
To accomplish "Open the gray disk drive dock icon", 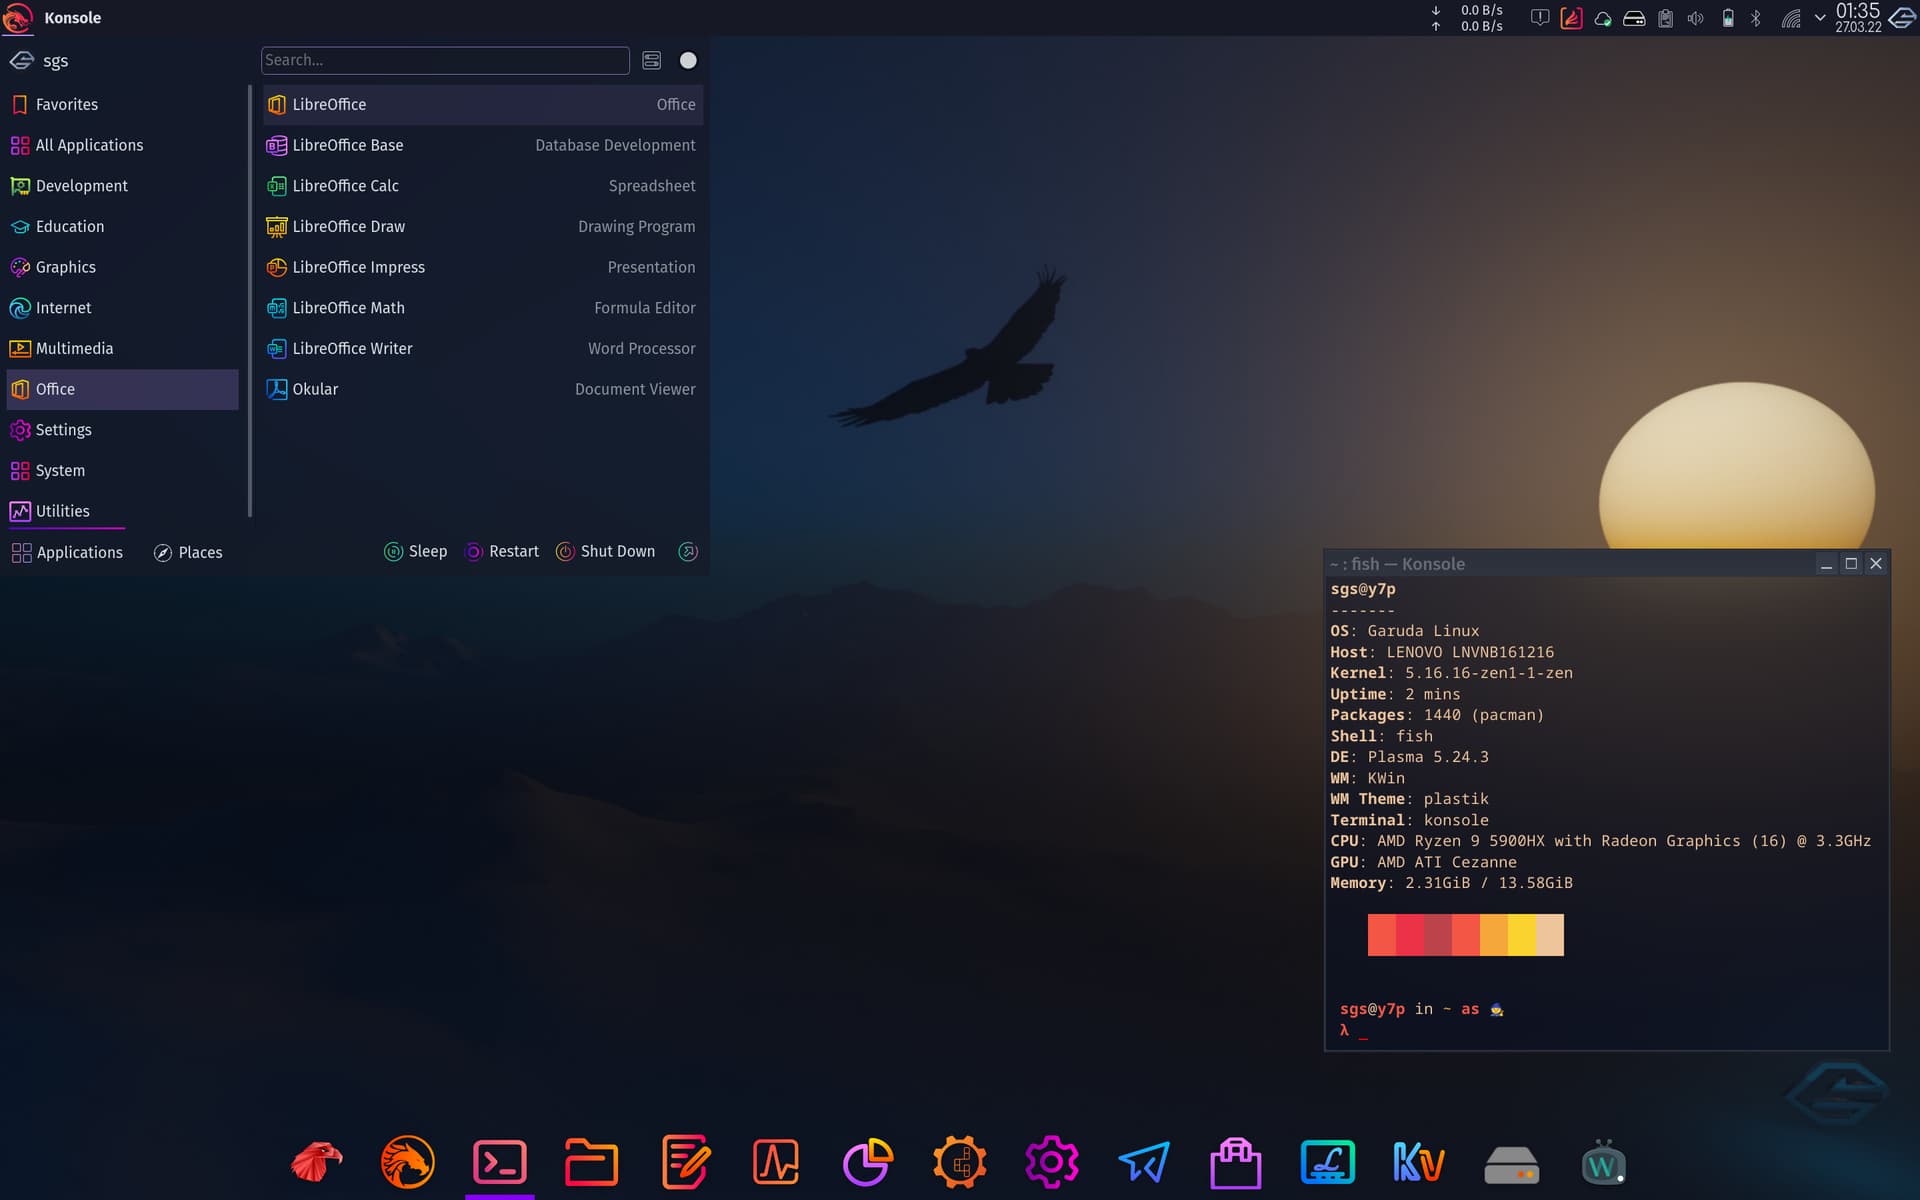I will [x=1512, y=1165].
